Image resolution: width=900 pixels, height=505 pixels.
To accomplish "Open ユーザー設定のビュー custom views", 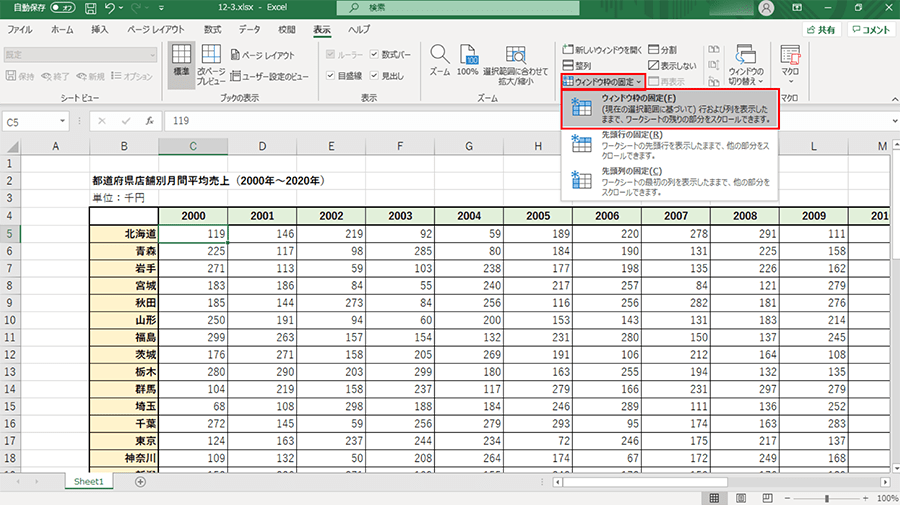I will [269, 76].
